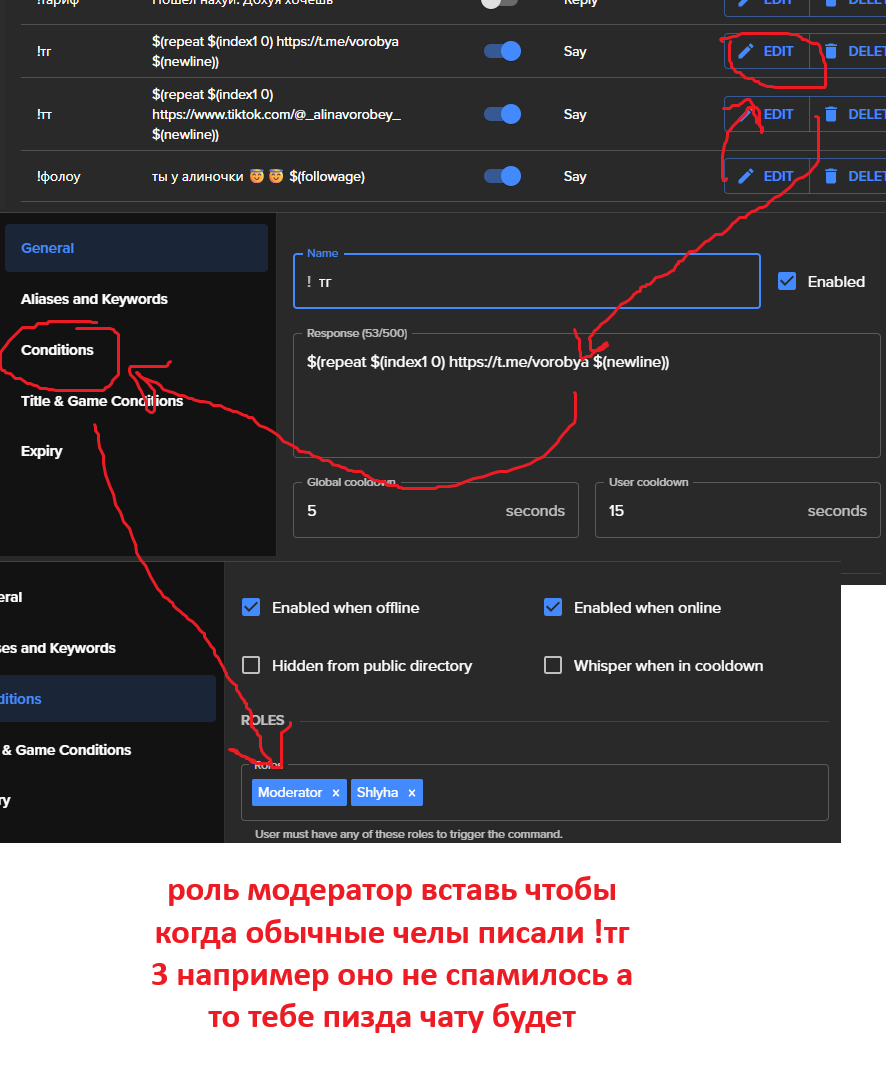Check Hidden from public directory

pos(251,665)
